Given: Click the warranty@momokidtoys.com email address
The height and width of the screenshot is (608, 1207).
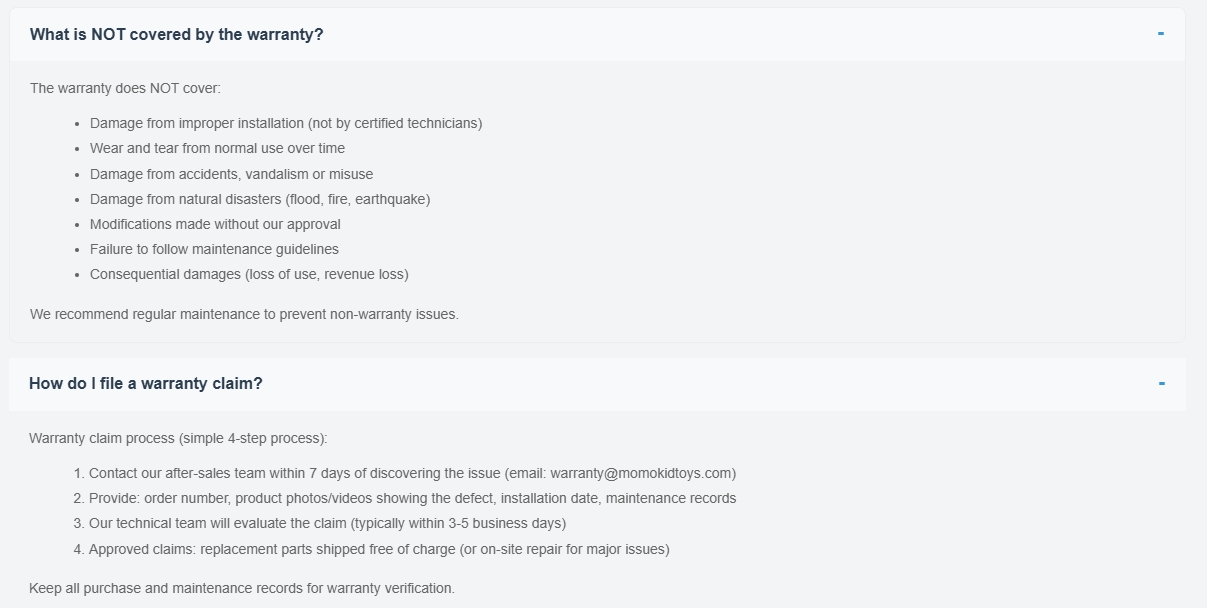Looking at the screenshot, I should [x=642, y=474].
